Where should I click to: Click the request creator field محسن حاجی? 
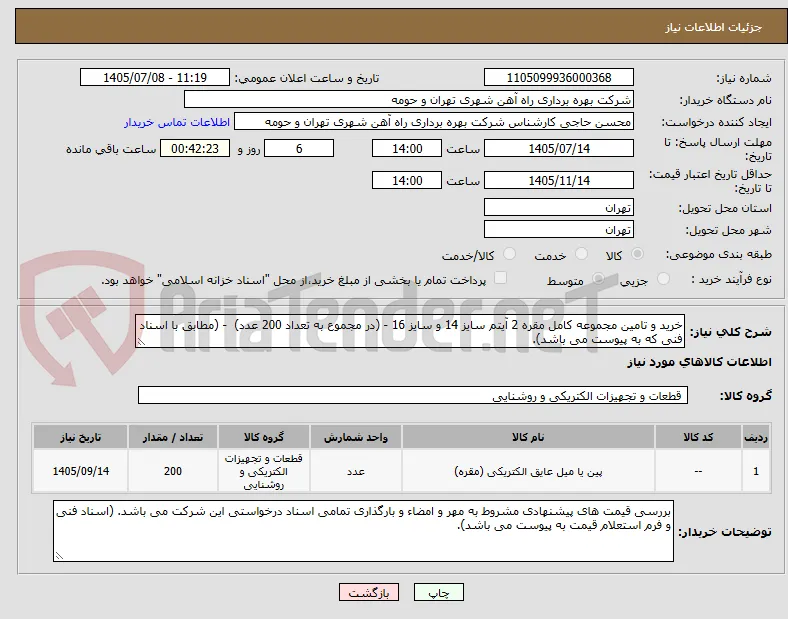[434, 122]
